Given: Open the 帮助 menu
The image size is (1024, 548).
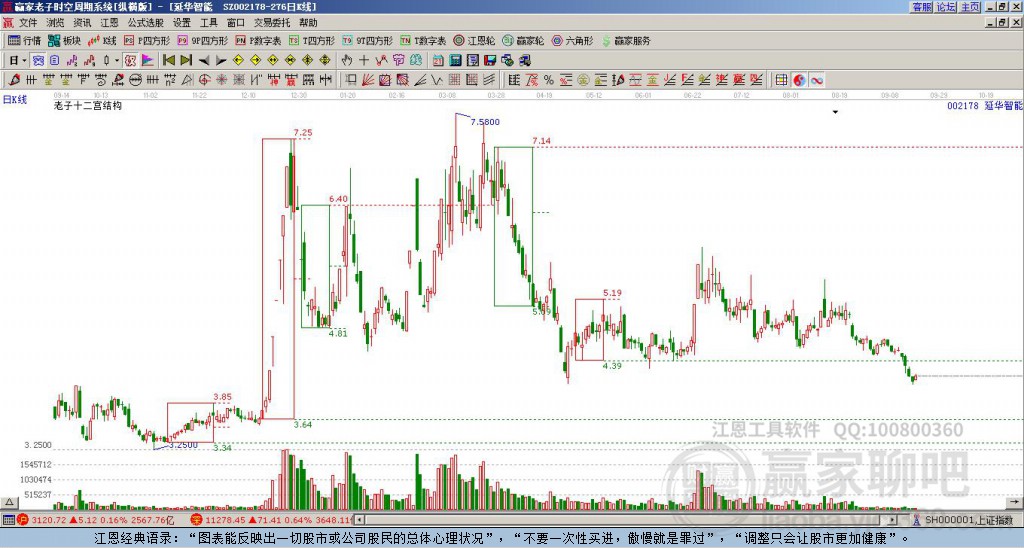Looking at the screenshot, I should [x=308, y=23].
